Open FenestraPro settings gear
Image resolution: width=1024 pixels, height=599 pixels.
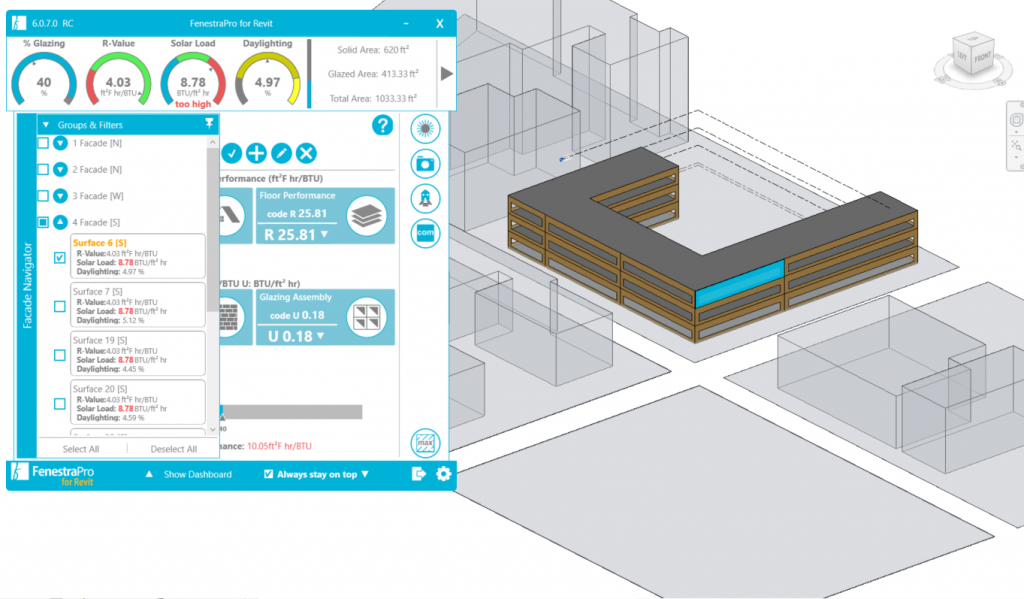[443, 474]
